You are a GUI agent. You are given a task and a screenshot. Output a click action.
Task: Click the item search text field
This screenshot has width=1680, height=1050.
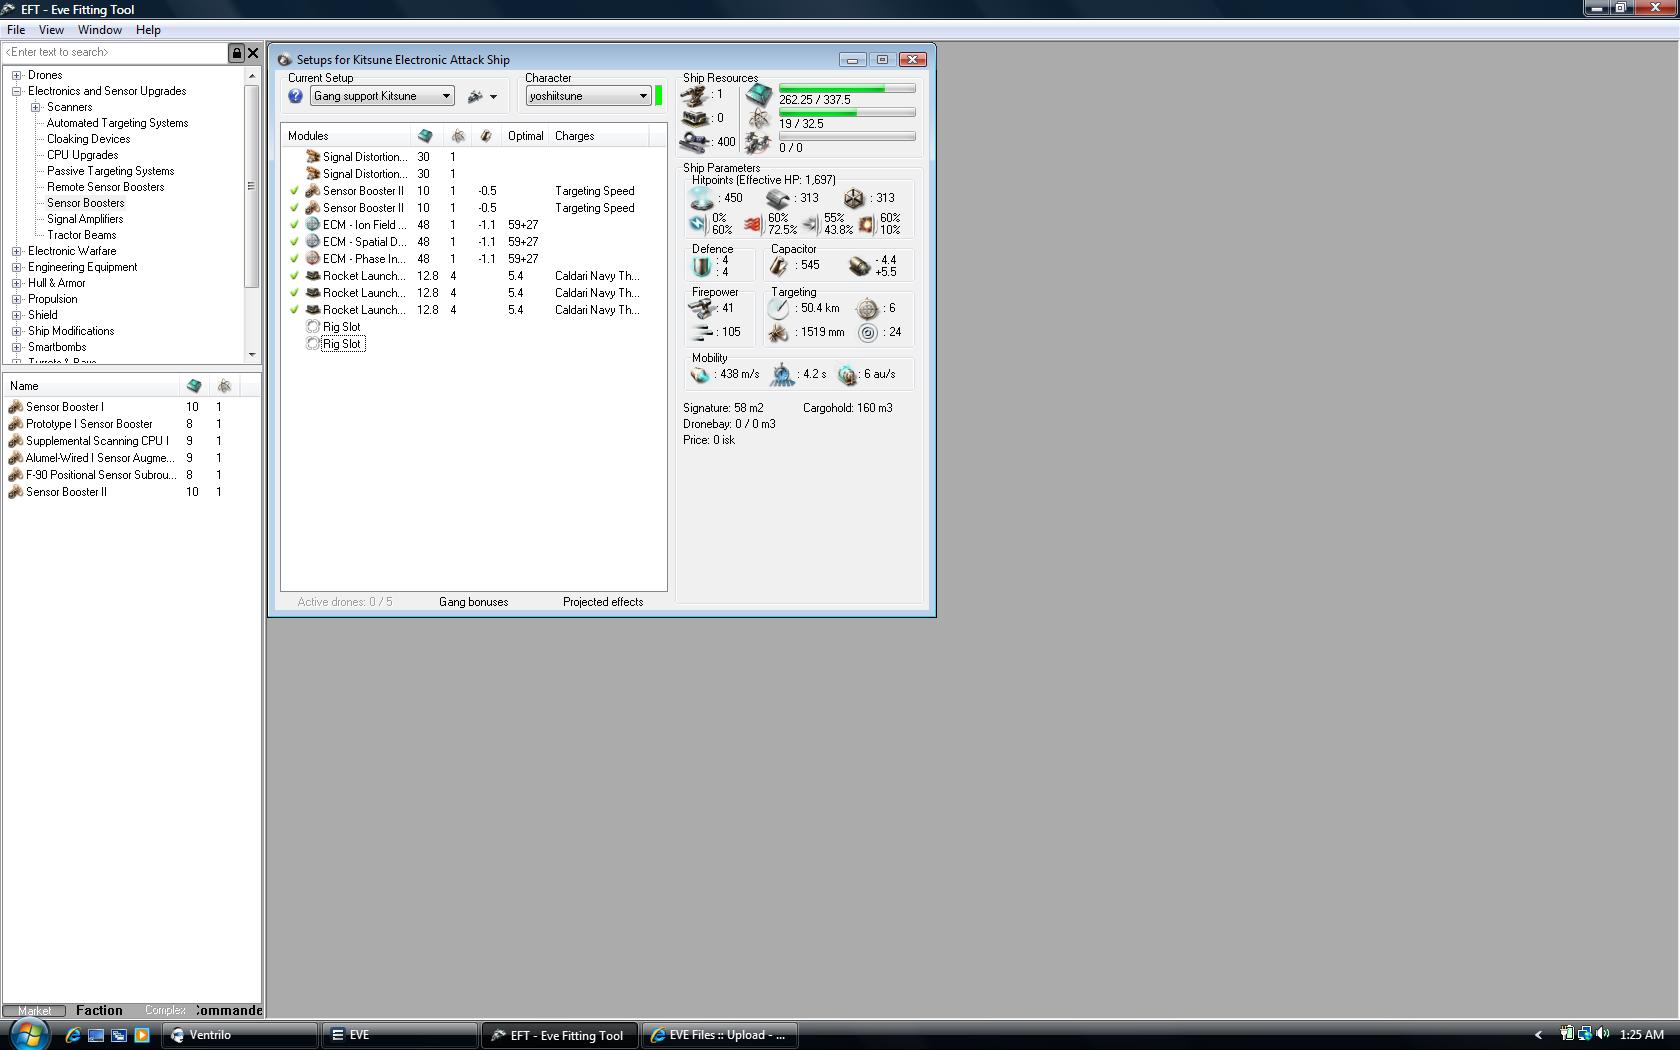click(115, 53)
